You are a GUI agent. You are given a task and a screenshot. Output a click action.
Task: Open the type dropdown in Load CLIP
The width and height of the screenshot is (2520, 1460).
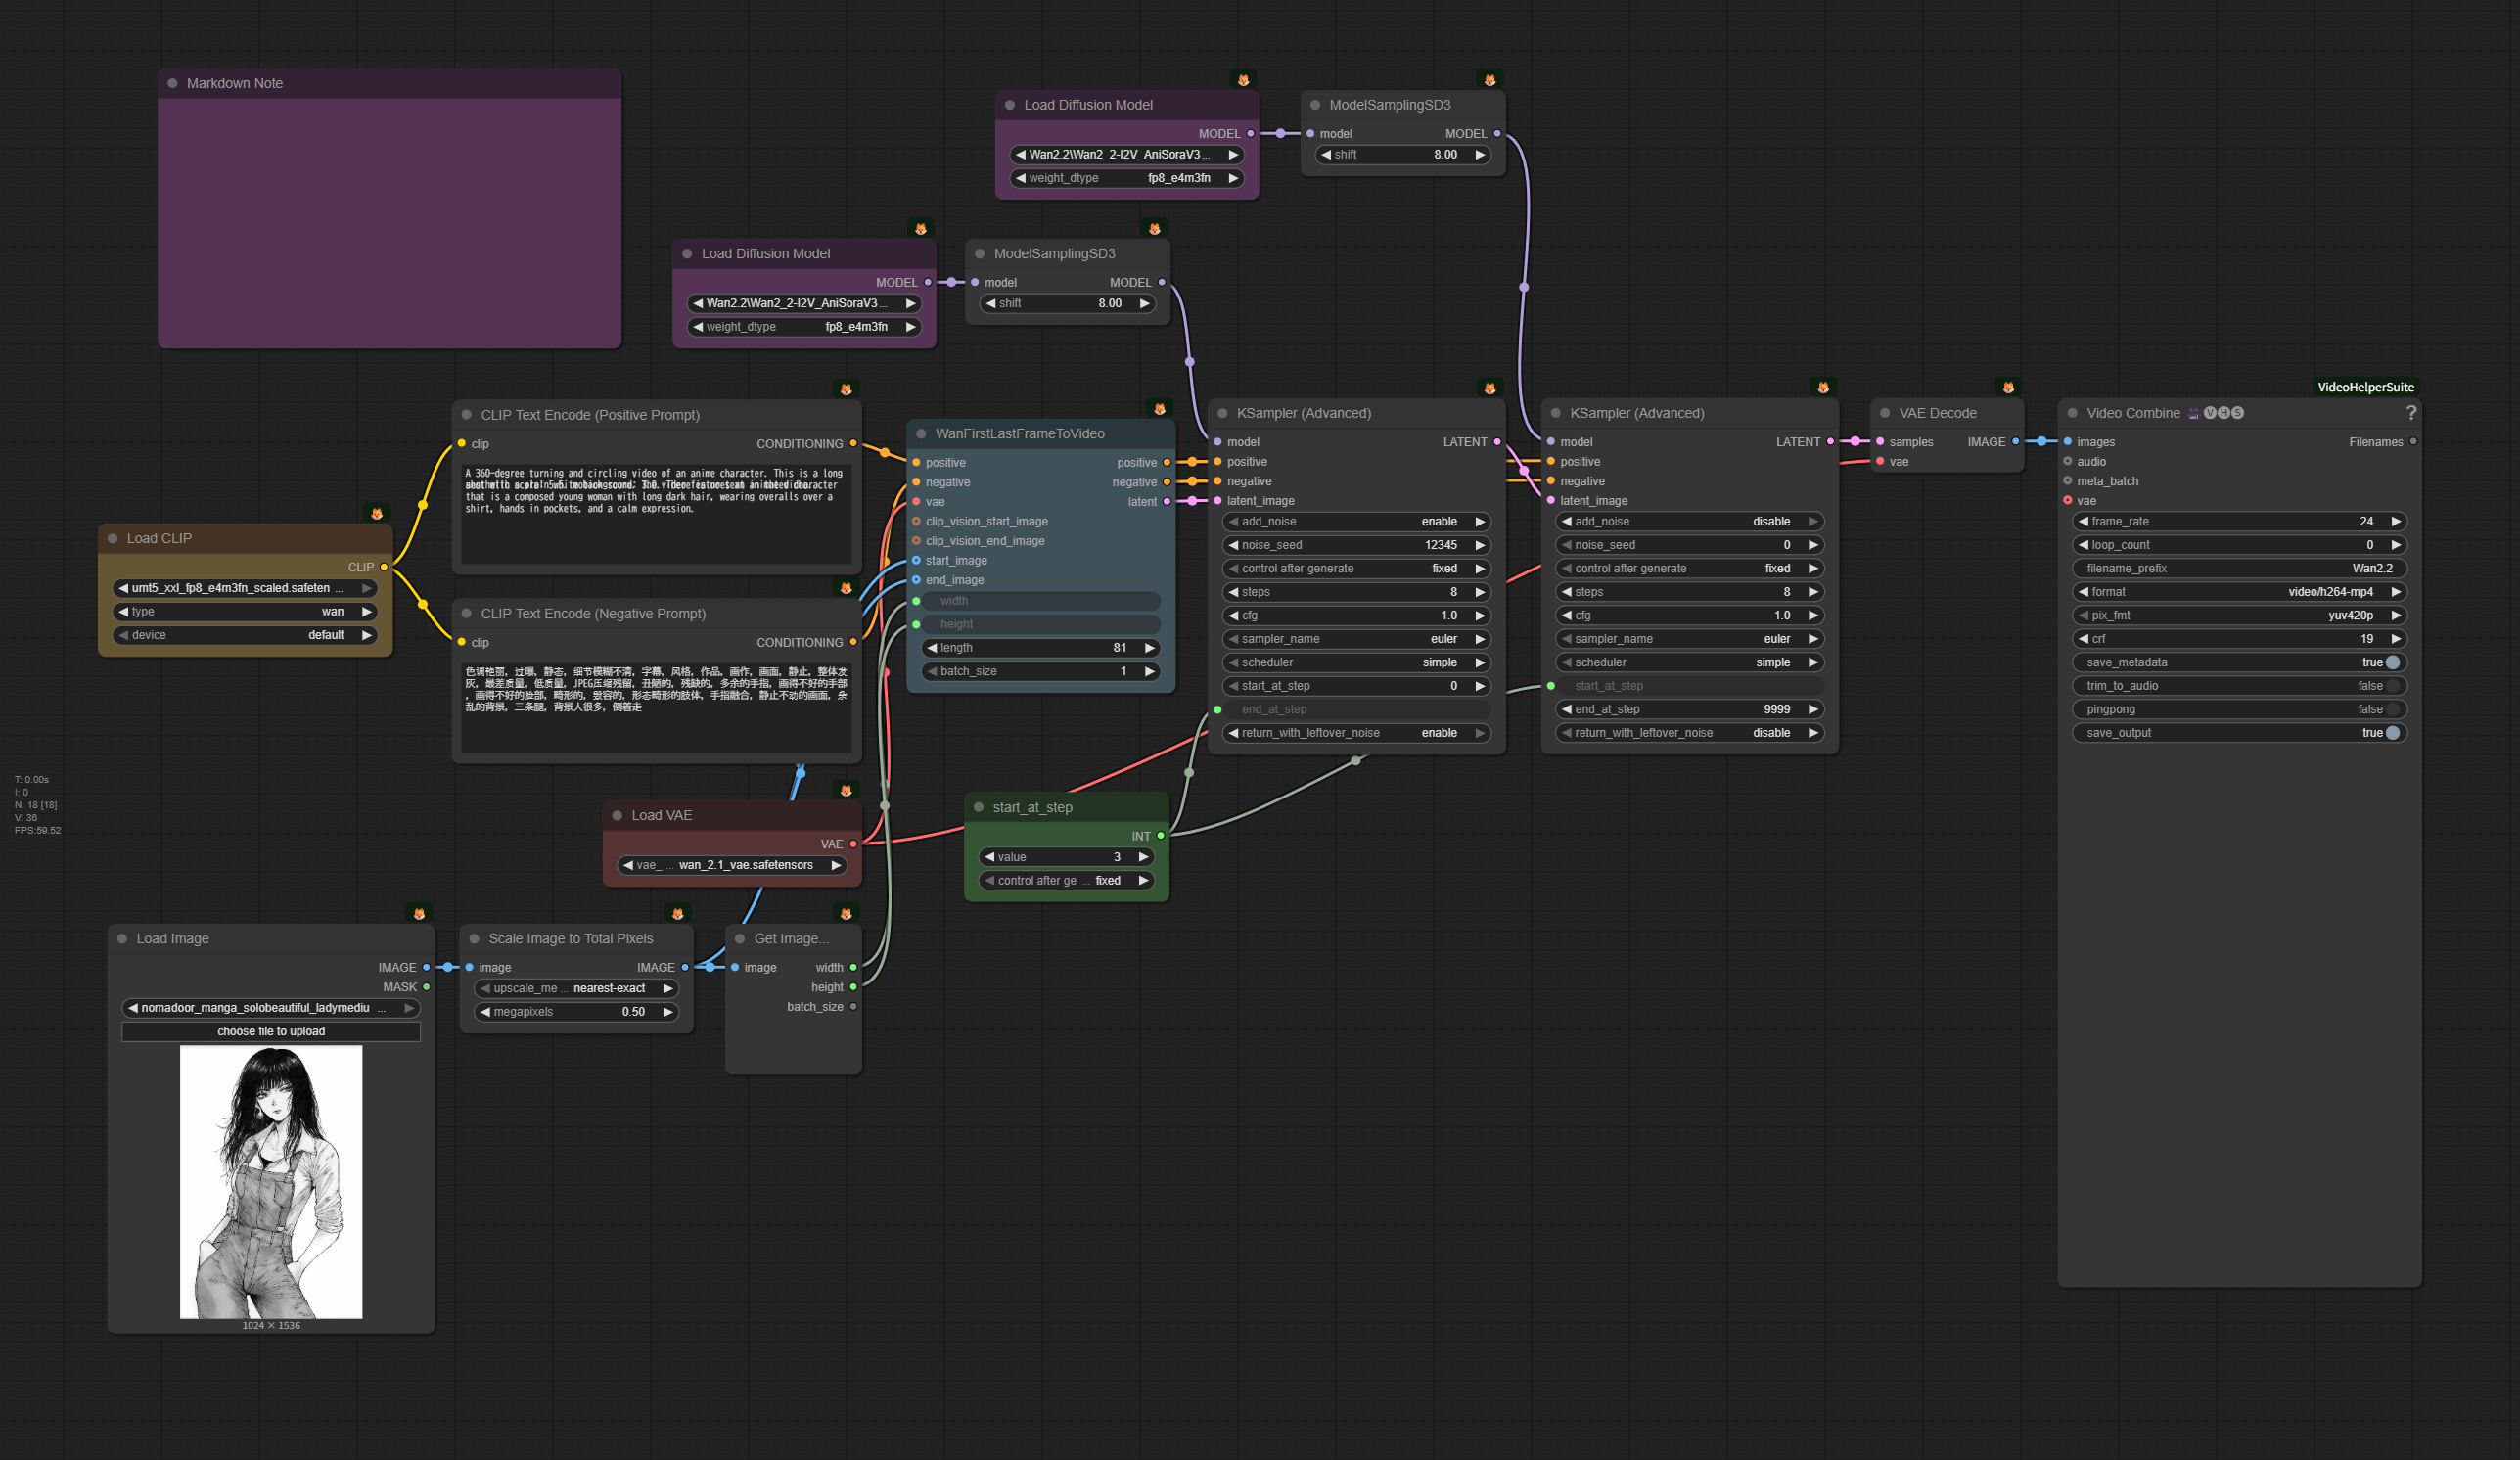coord(245,612)
